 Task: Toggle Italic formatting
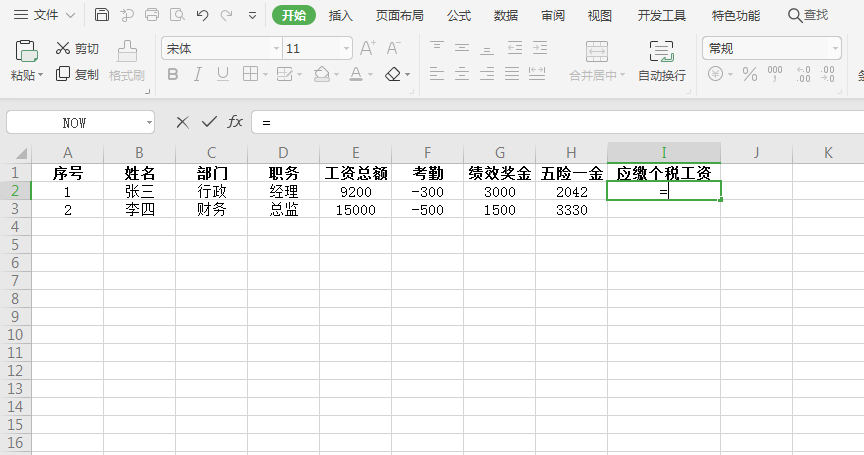[x=197, y=74]
